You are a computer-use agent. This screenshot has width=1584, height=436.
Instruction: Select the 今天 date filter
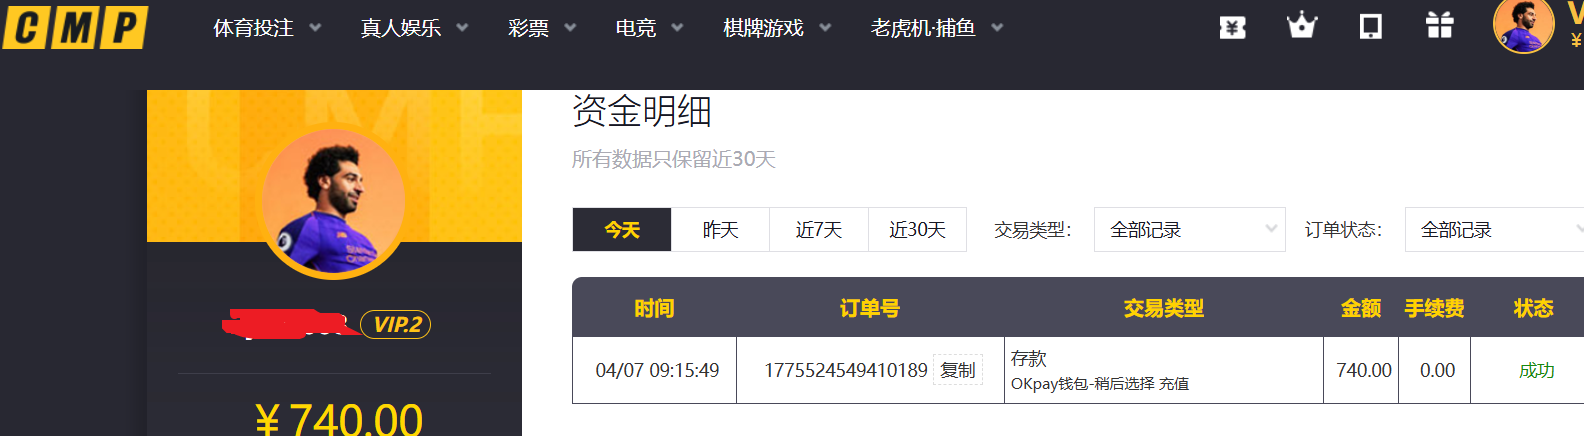coord(621,230)
